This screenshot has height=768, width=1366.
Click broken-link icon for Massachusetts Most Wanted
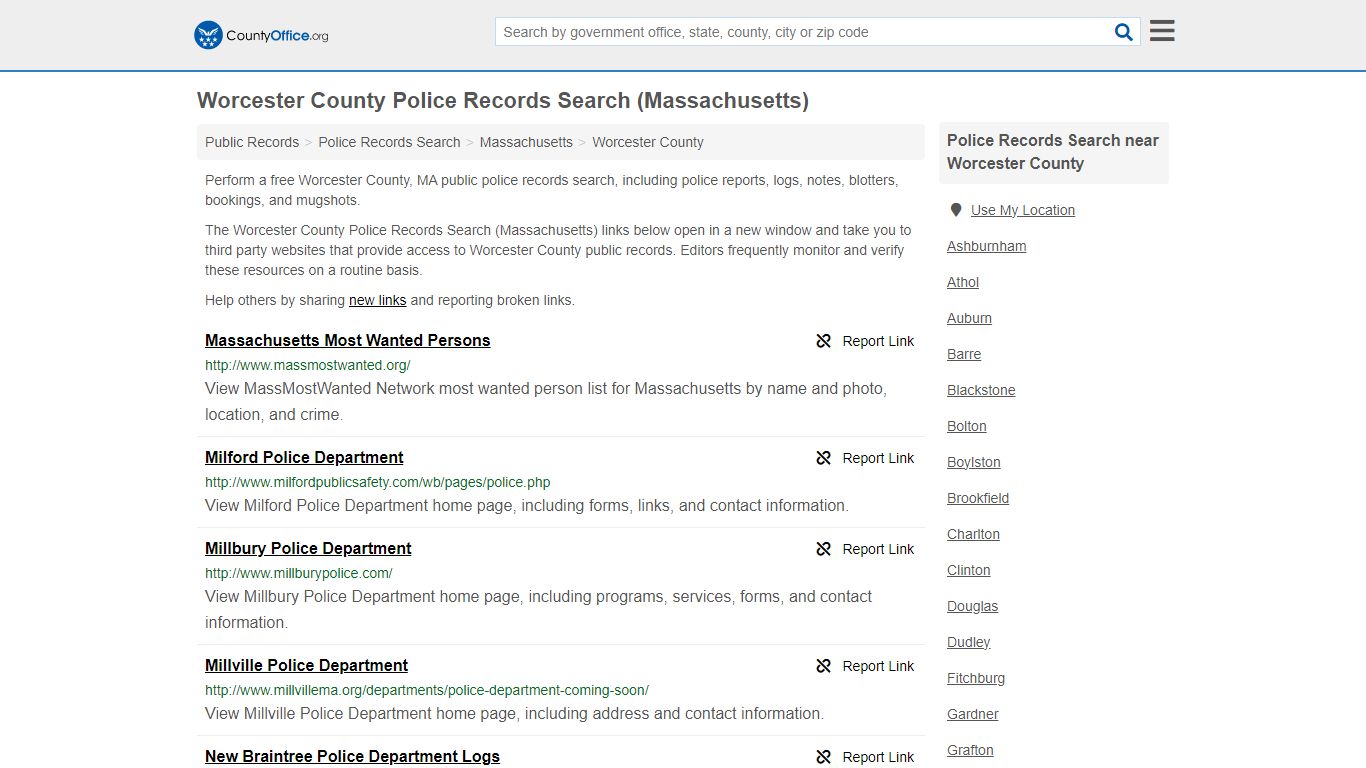pos(824,341)
